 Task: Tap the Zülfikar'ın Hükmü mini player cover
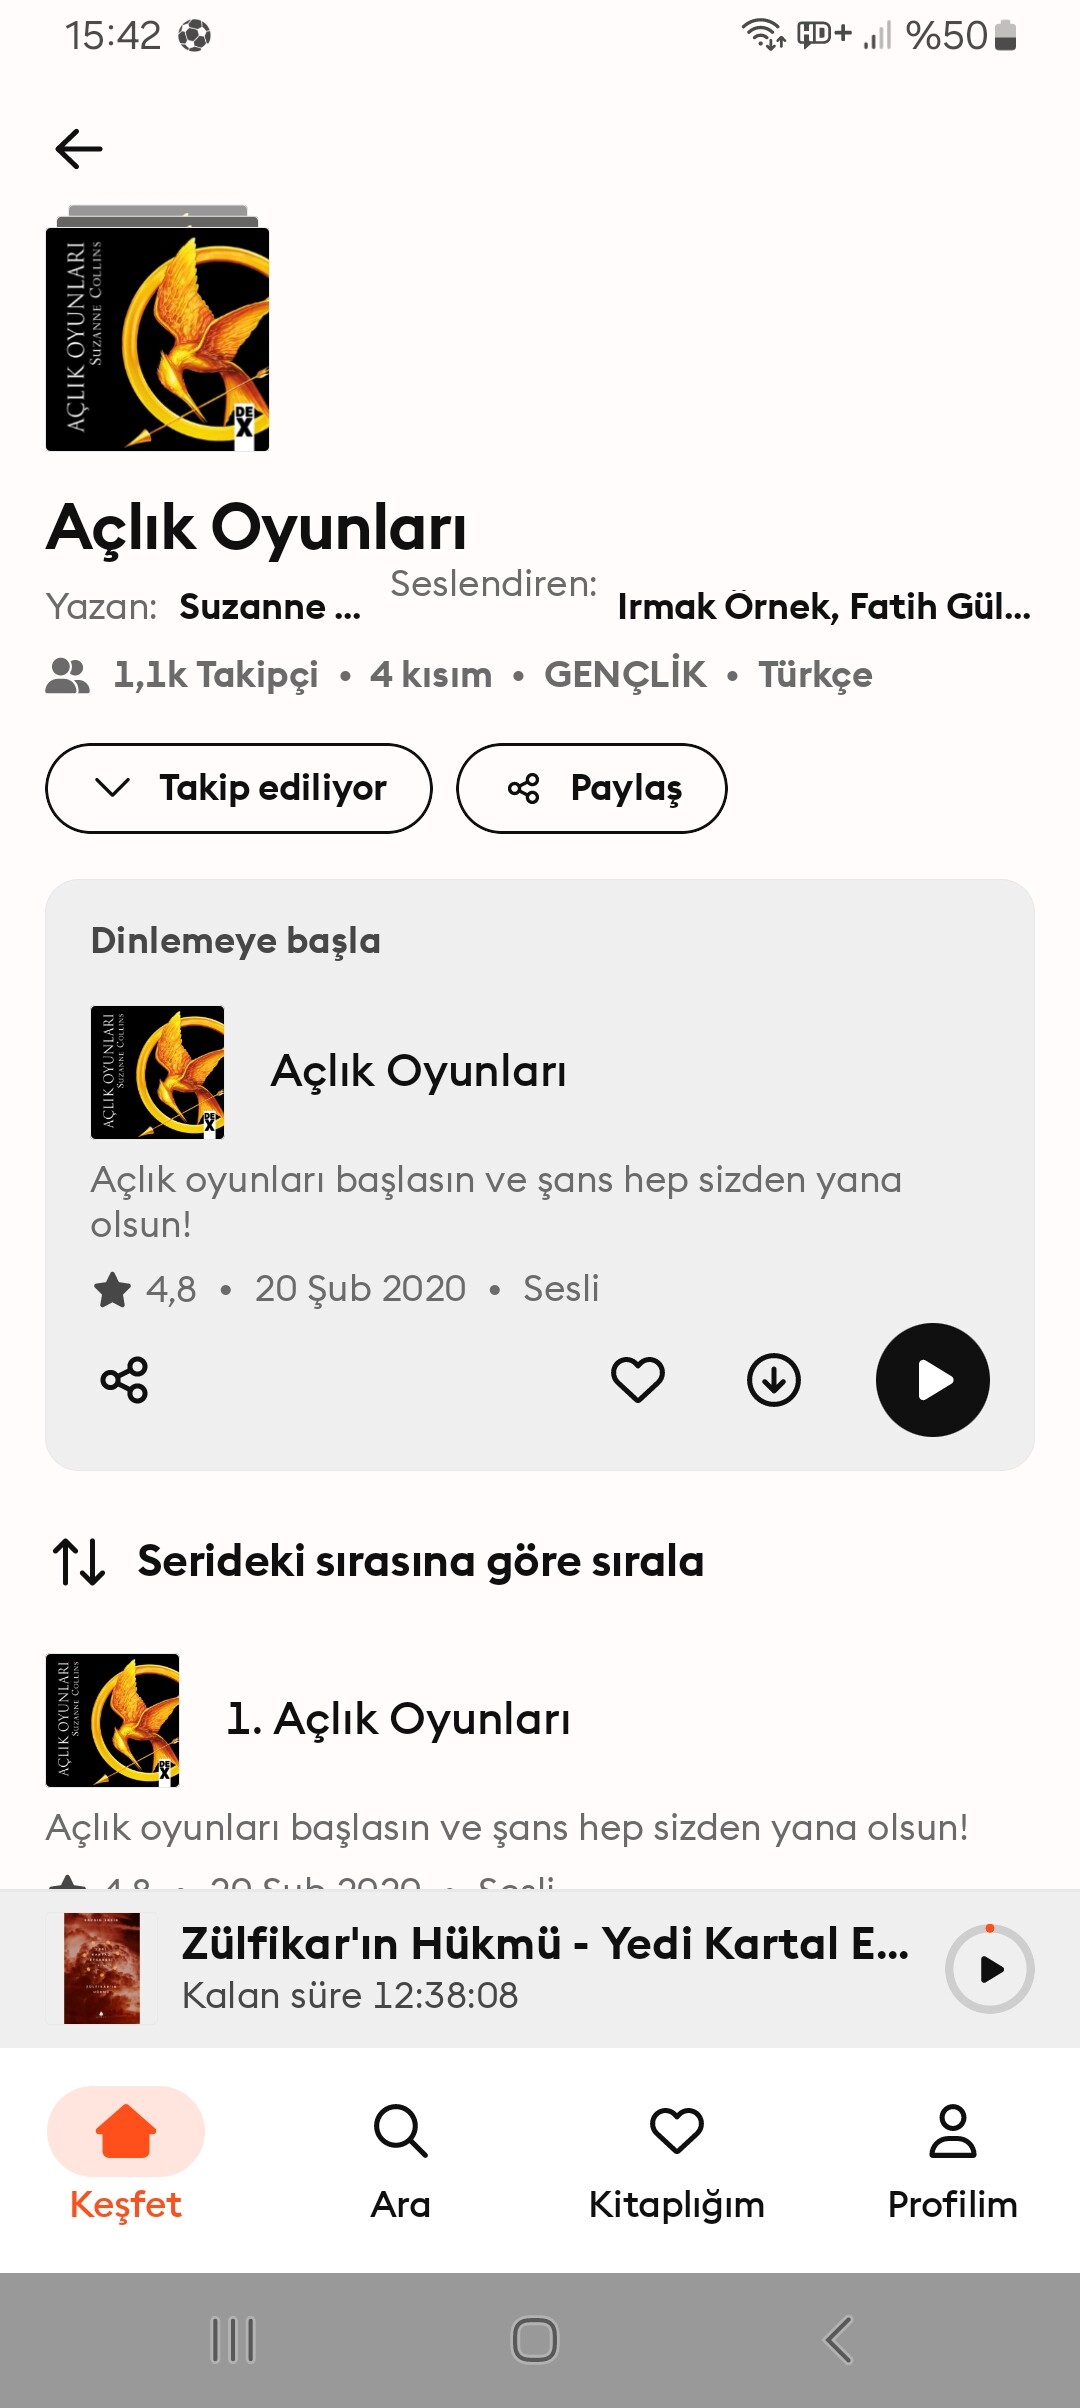(x=102, y=1969)
